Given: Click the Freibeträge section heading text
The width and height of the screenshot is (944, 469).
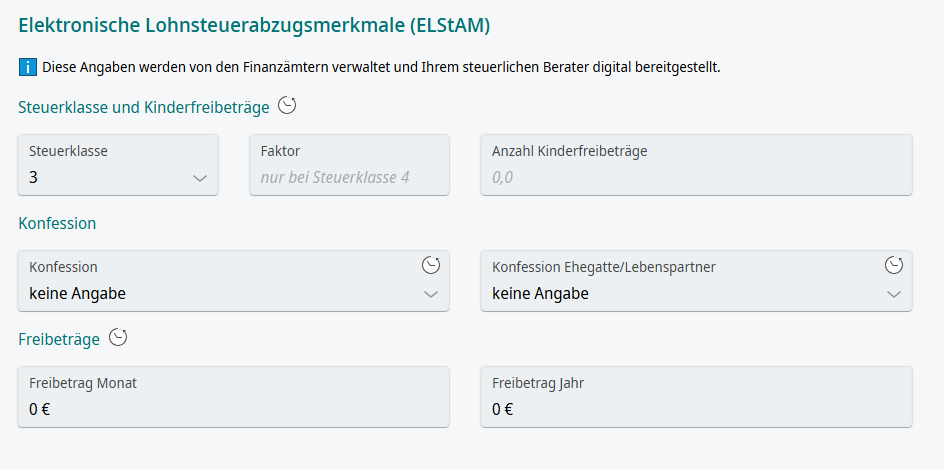Looking at the screenshot, I should (59, 339).
